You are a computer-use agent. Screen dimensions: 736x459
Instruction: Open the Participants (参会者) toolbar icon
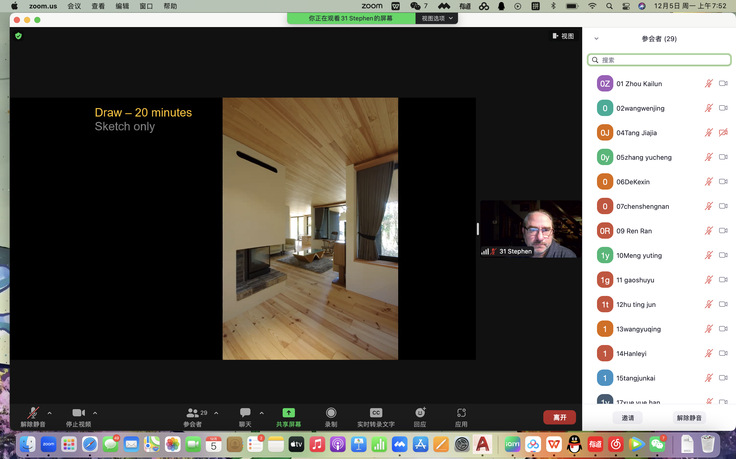coord(191,413)
